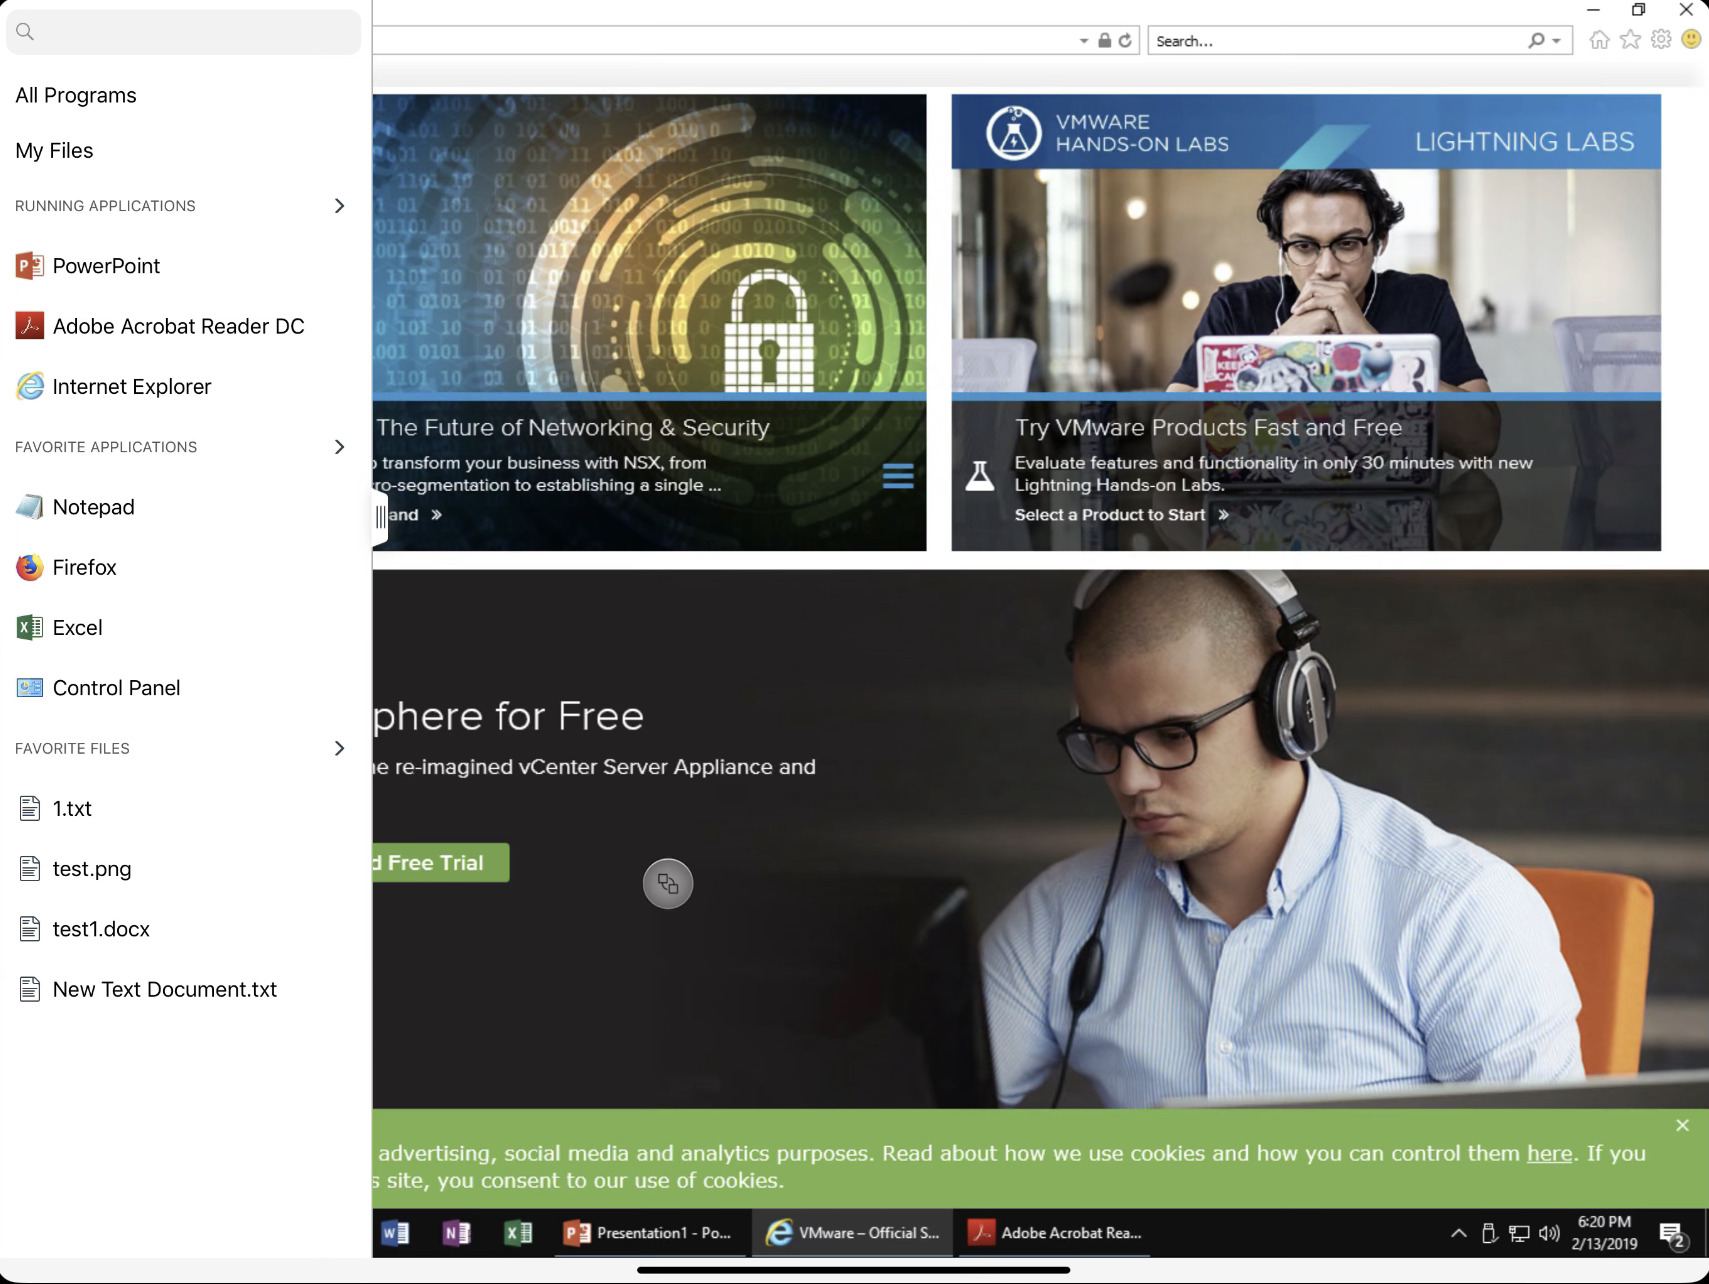Viewport: 1709px width, 1284px height.
Task: Switch to Presentation1 PowerPoint taskbar item
Action: (x=648, y=1233)
